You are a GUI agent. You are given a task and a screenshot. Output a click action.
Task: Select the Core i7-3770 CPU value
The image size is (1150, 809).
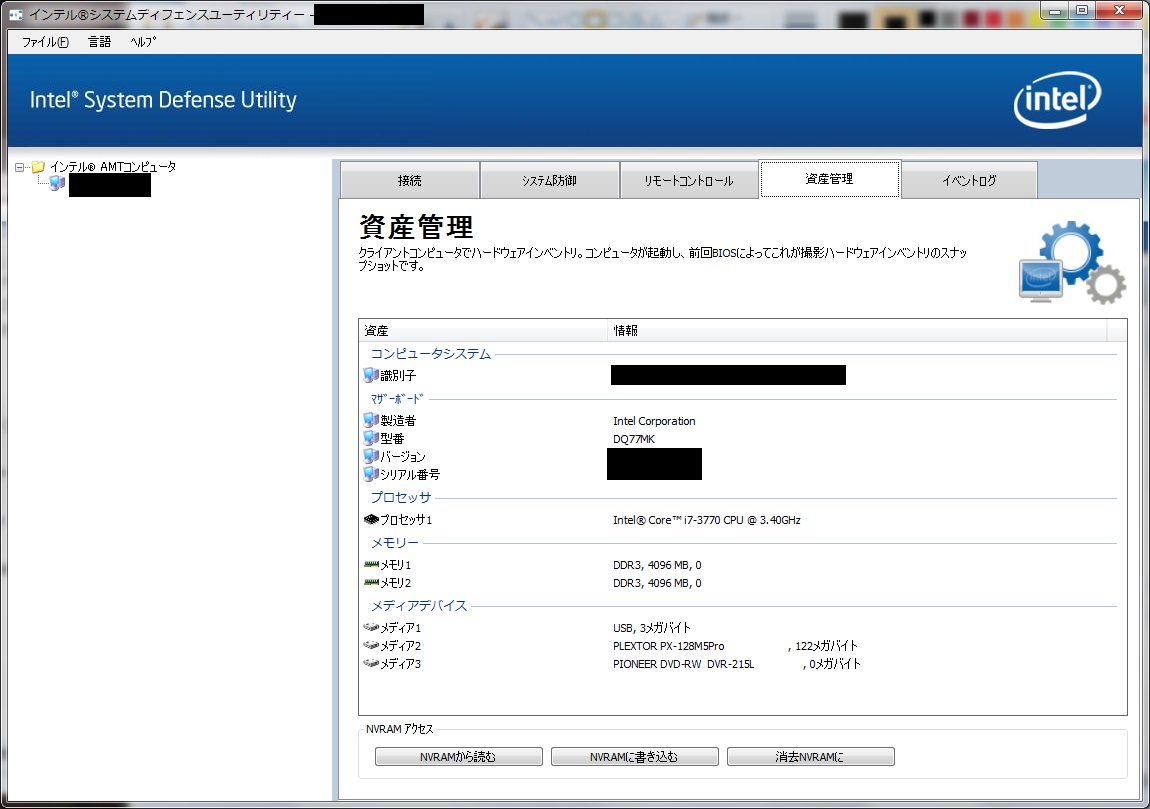[707, 520]
